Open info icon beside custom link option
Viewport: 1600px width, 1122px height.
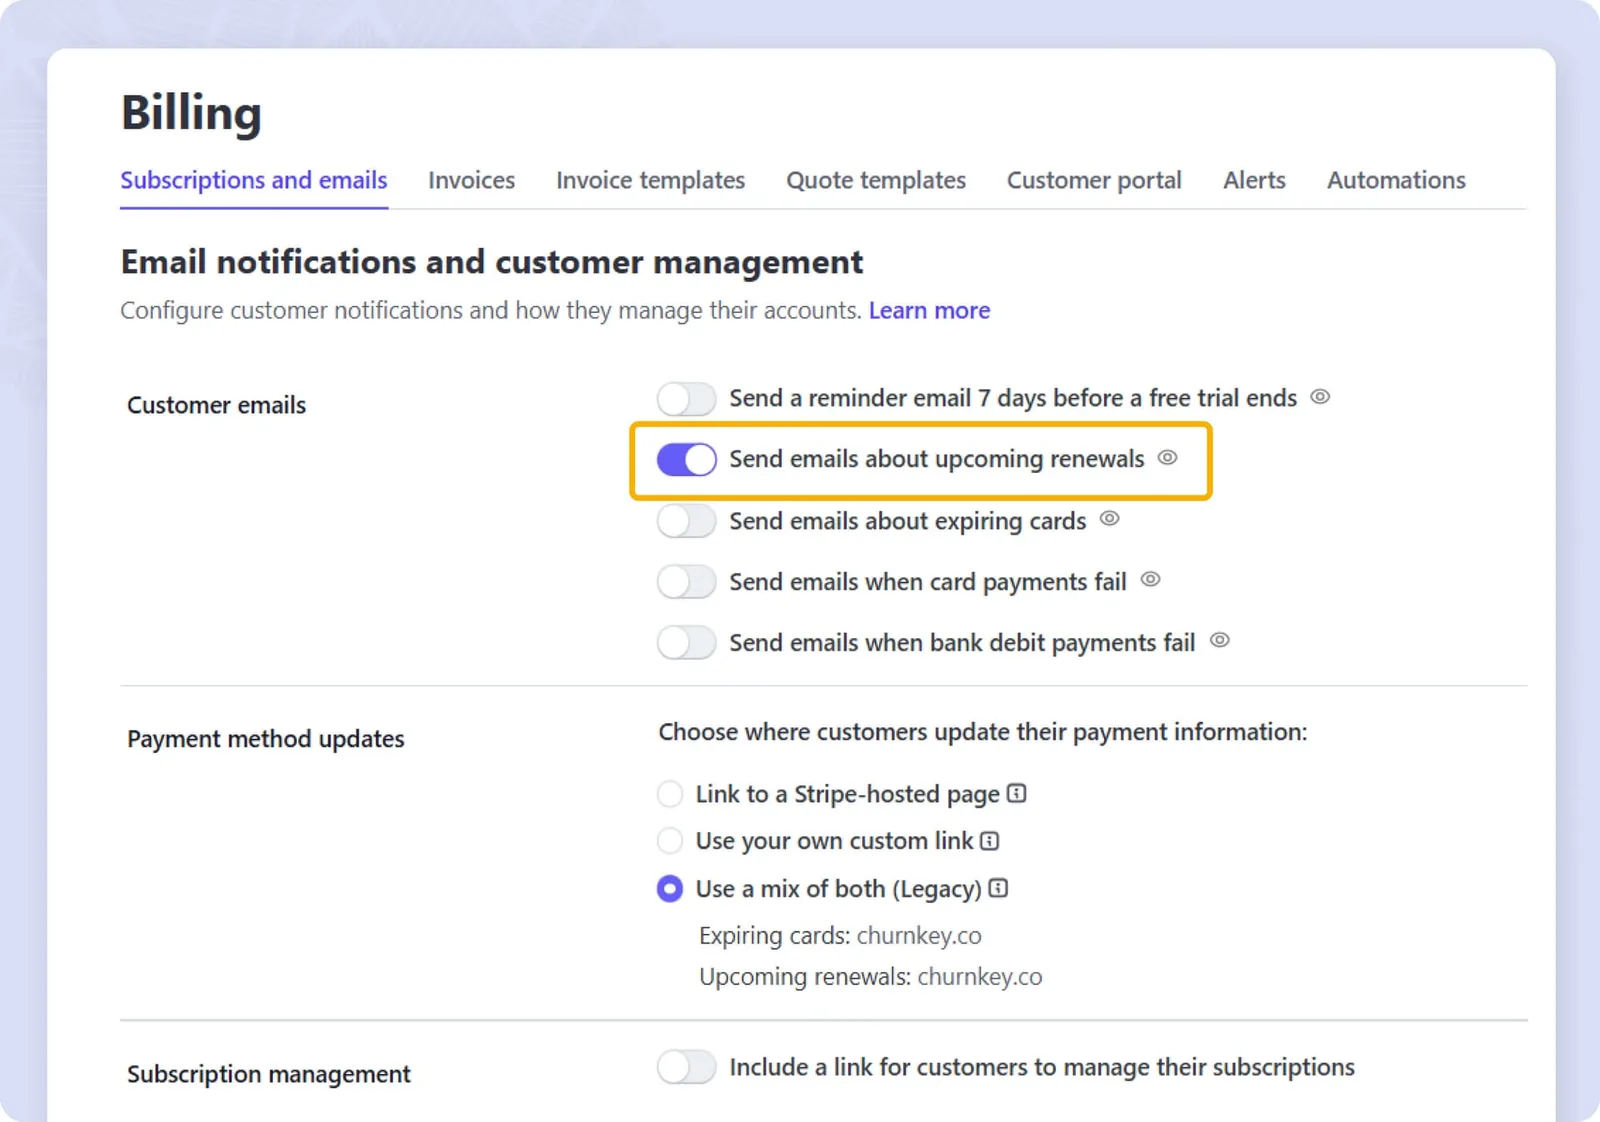pos(990,841)
